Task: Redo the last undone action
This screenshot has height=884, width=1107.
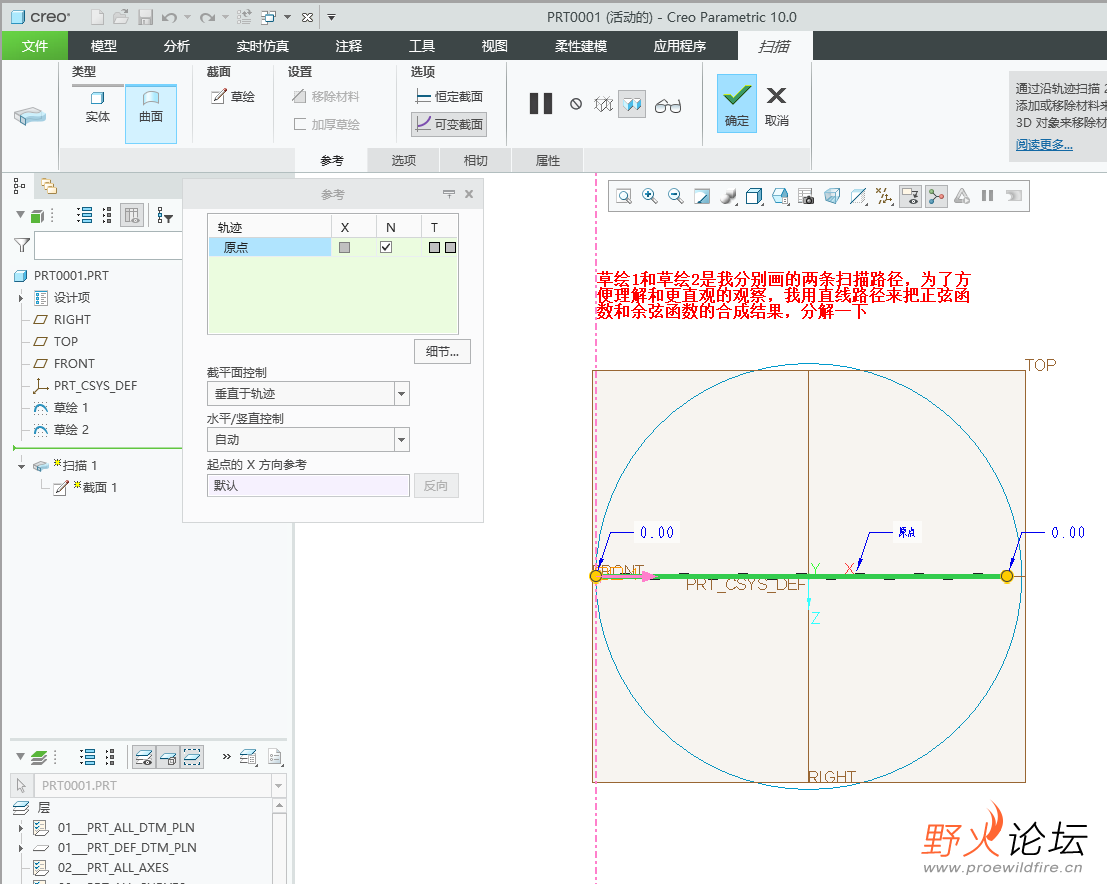Action: tap(207, 17)
